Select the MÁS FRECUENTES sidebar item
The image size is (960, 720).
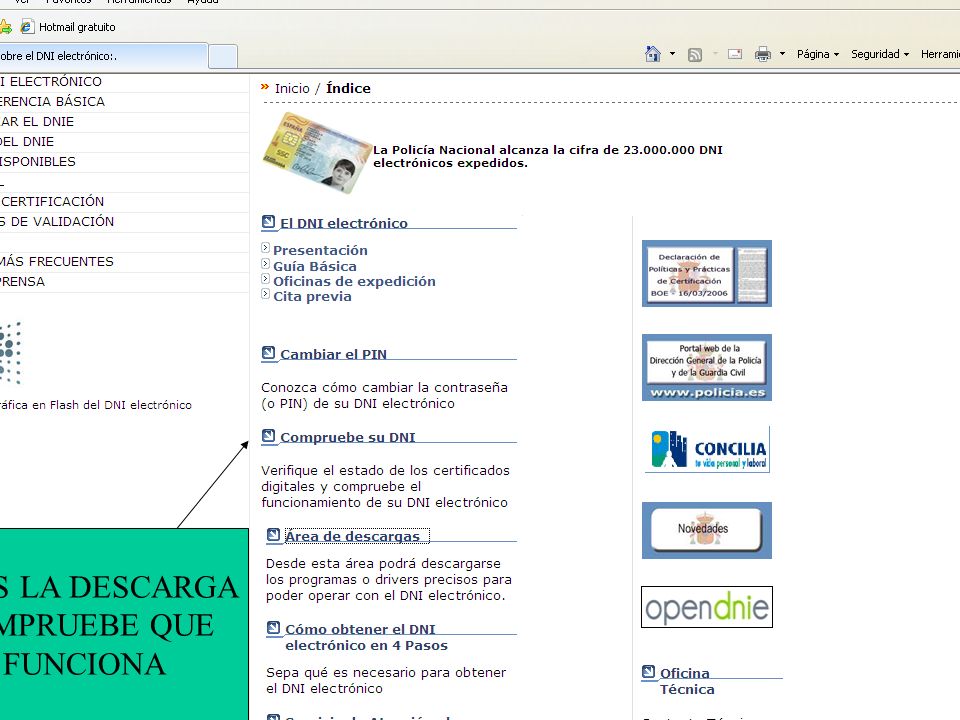coord(57,261)
